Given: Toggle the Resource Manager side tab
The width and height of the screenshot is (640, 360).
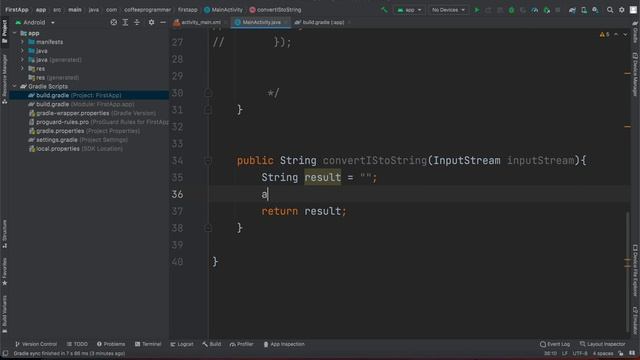Looking at the screenshot, I should coord(4,79).
